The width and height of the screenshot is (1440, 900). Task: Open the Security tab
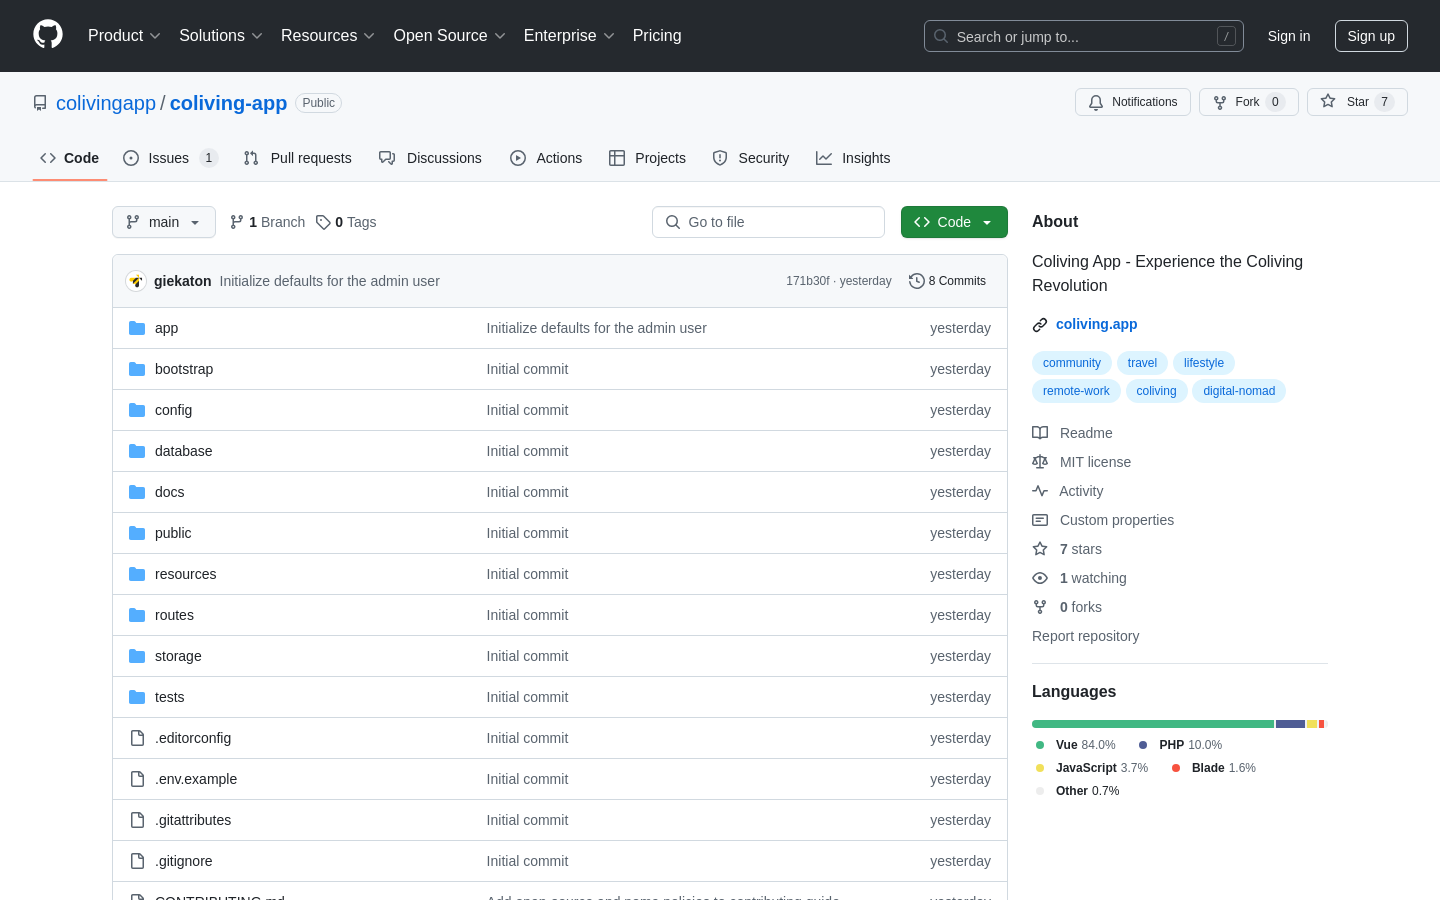pos(751,158)
